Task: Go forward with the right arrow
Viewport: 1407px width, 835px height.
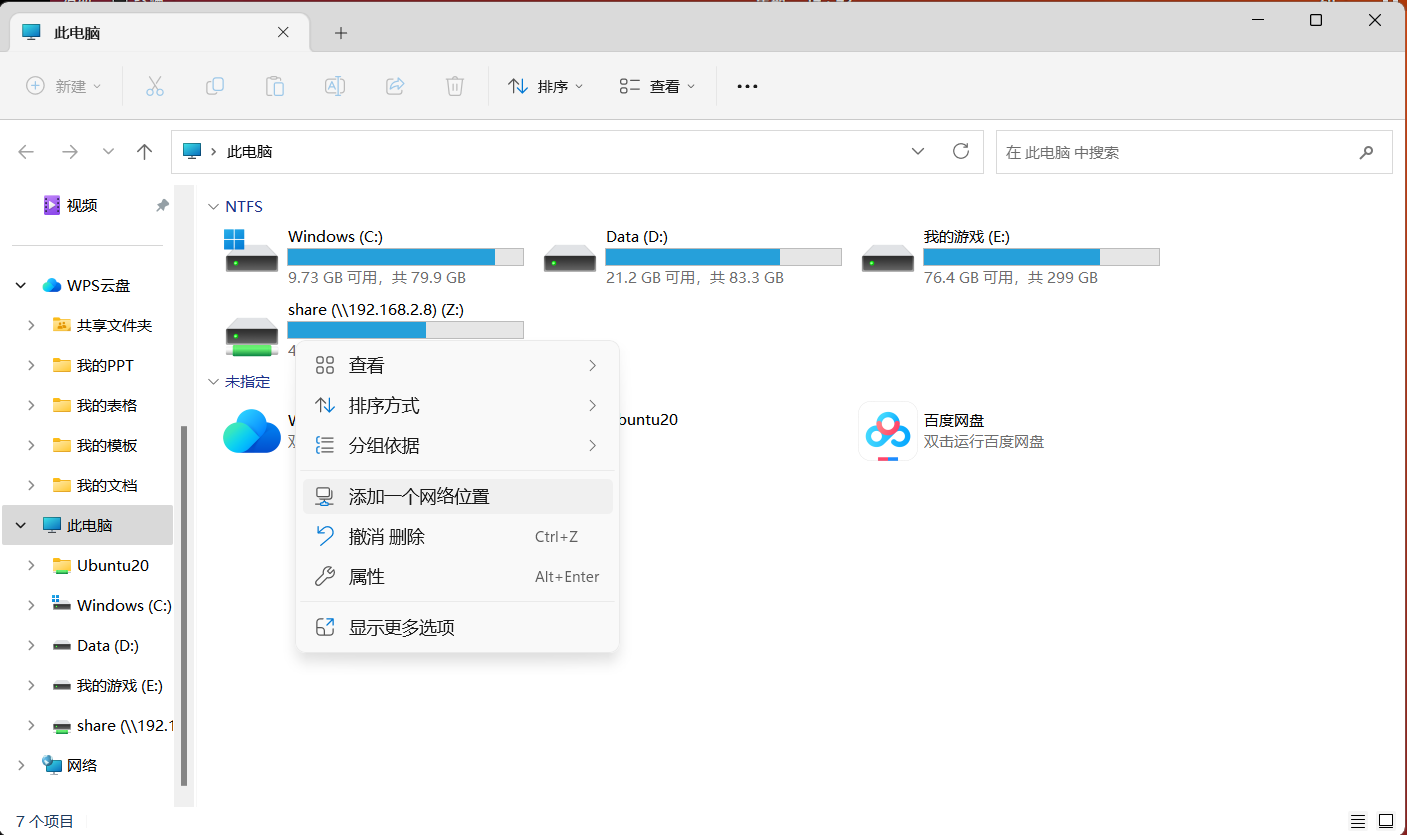Action: click(x=70, y=152)
